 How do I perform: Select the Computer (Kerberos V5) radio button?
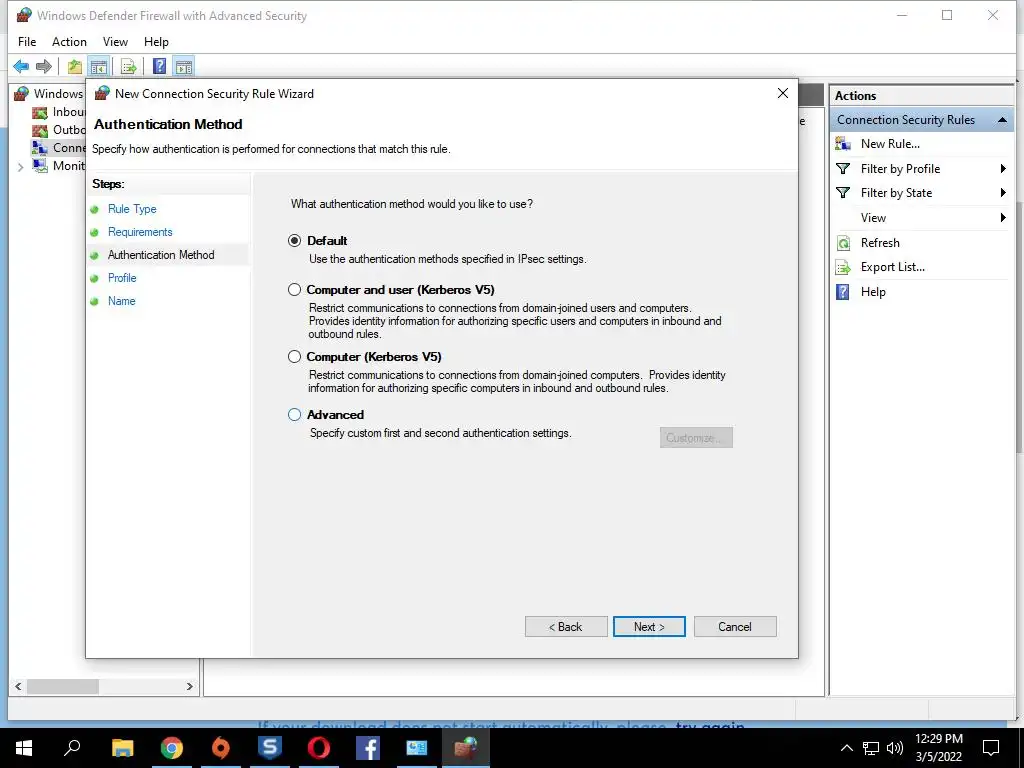coord(295,357)
